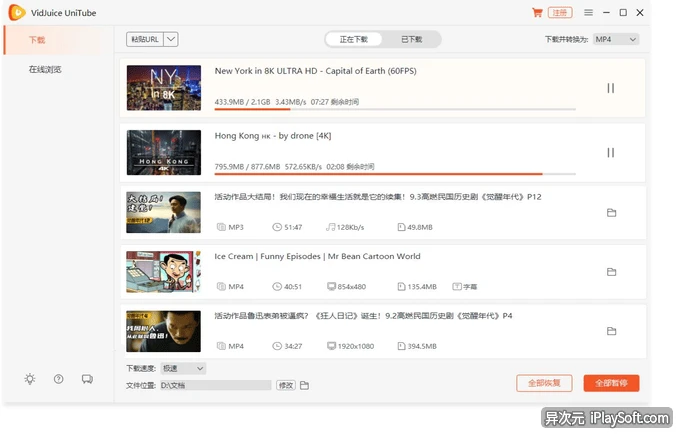680x436 pixels.
Task: Click the VidJuice UniTube logo
Action: coord(16,13)
